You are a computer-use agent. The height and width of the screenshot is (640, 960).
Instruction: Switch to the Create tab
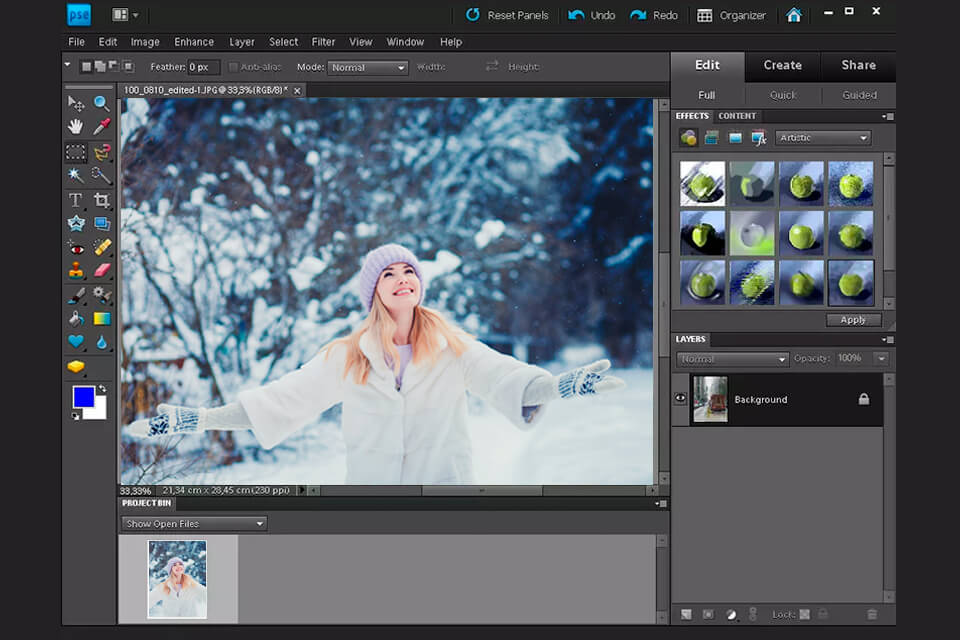782,65
